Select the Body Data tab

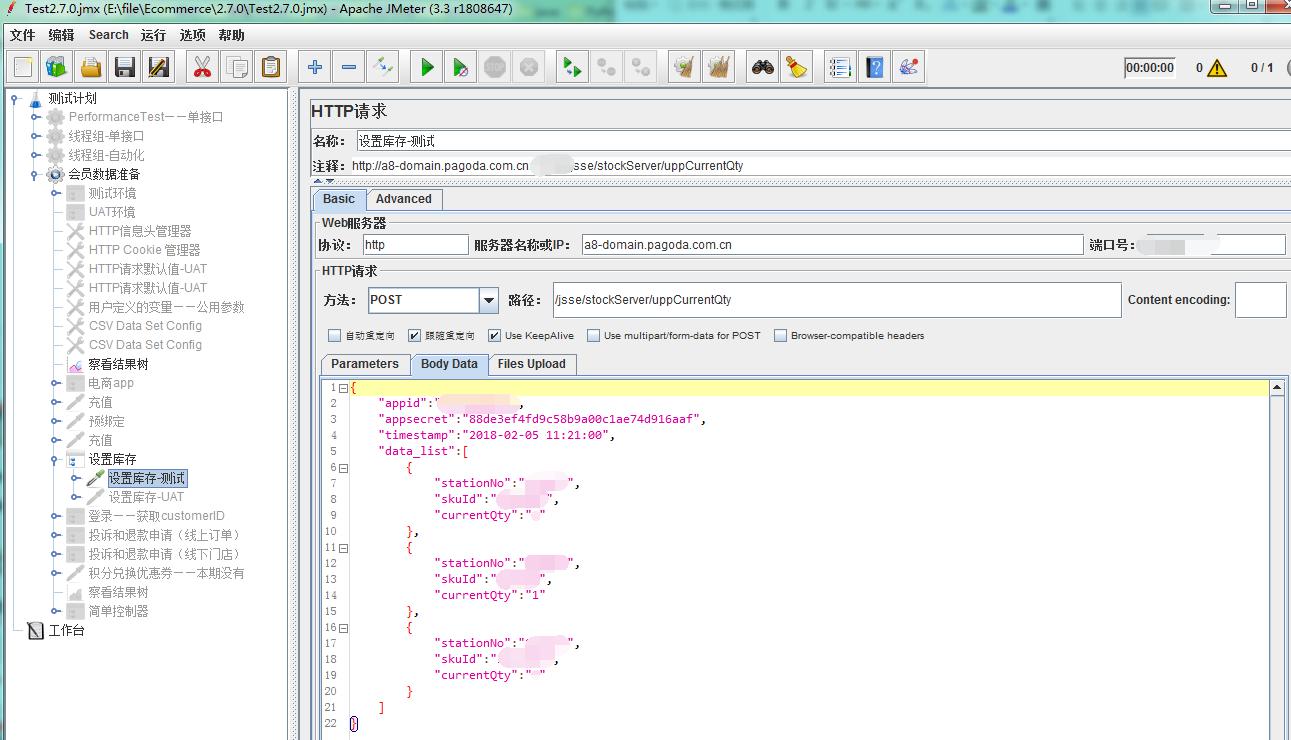(x=449, y=364)
